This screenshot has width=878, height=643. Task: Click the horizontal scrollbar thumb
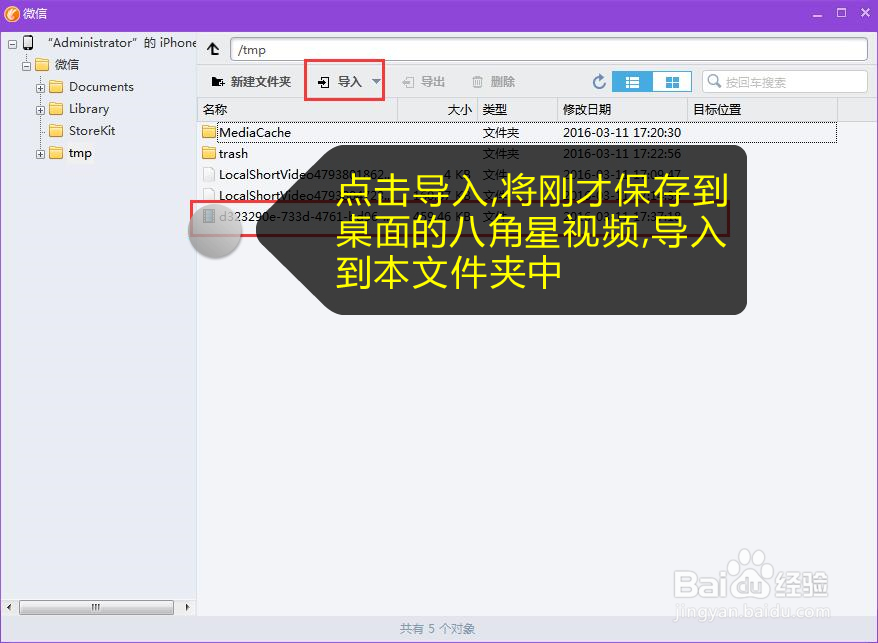[96, 607]
